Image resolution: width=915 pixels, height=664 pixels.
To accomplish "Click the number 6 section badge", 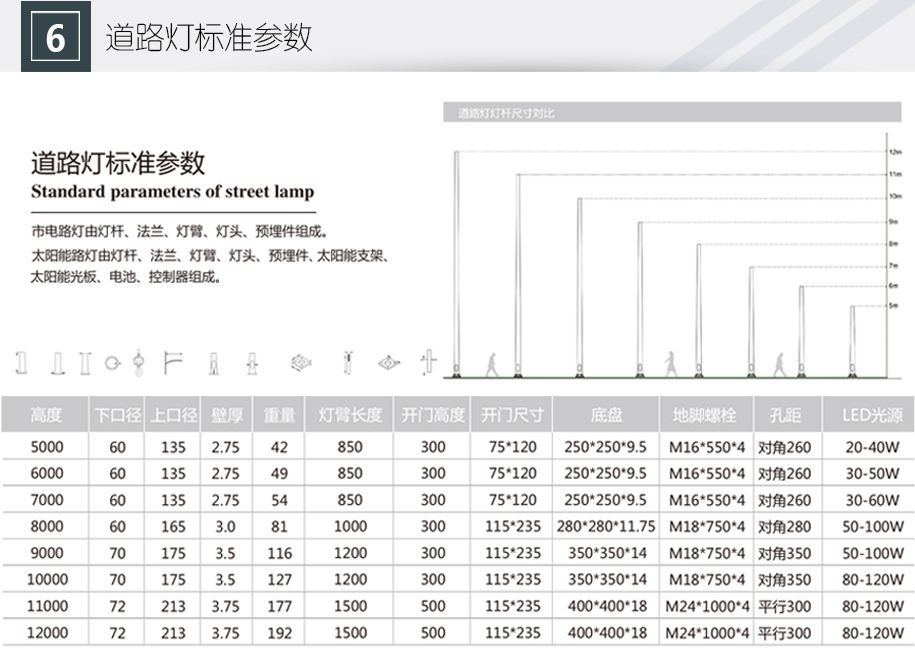I will pyautogui.click(x=56, y=37).
